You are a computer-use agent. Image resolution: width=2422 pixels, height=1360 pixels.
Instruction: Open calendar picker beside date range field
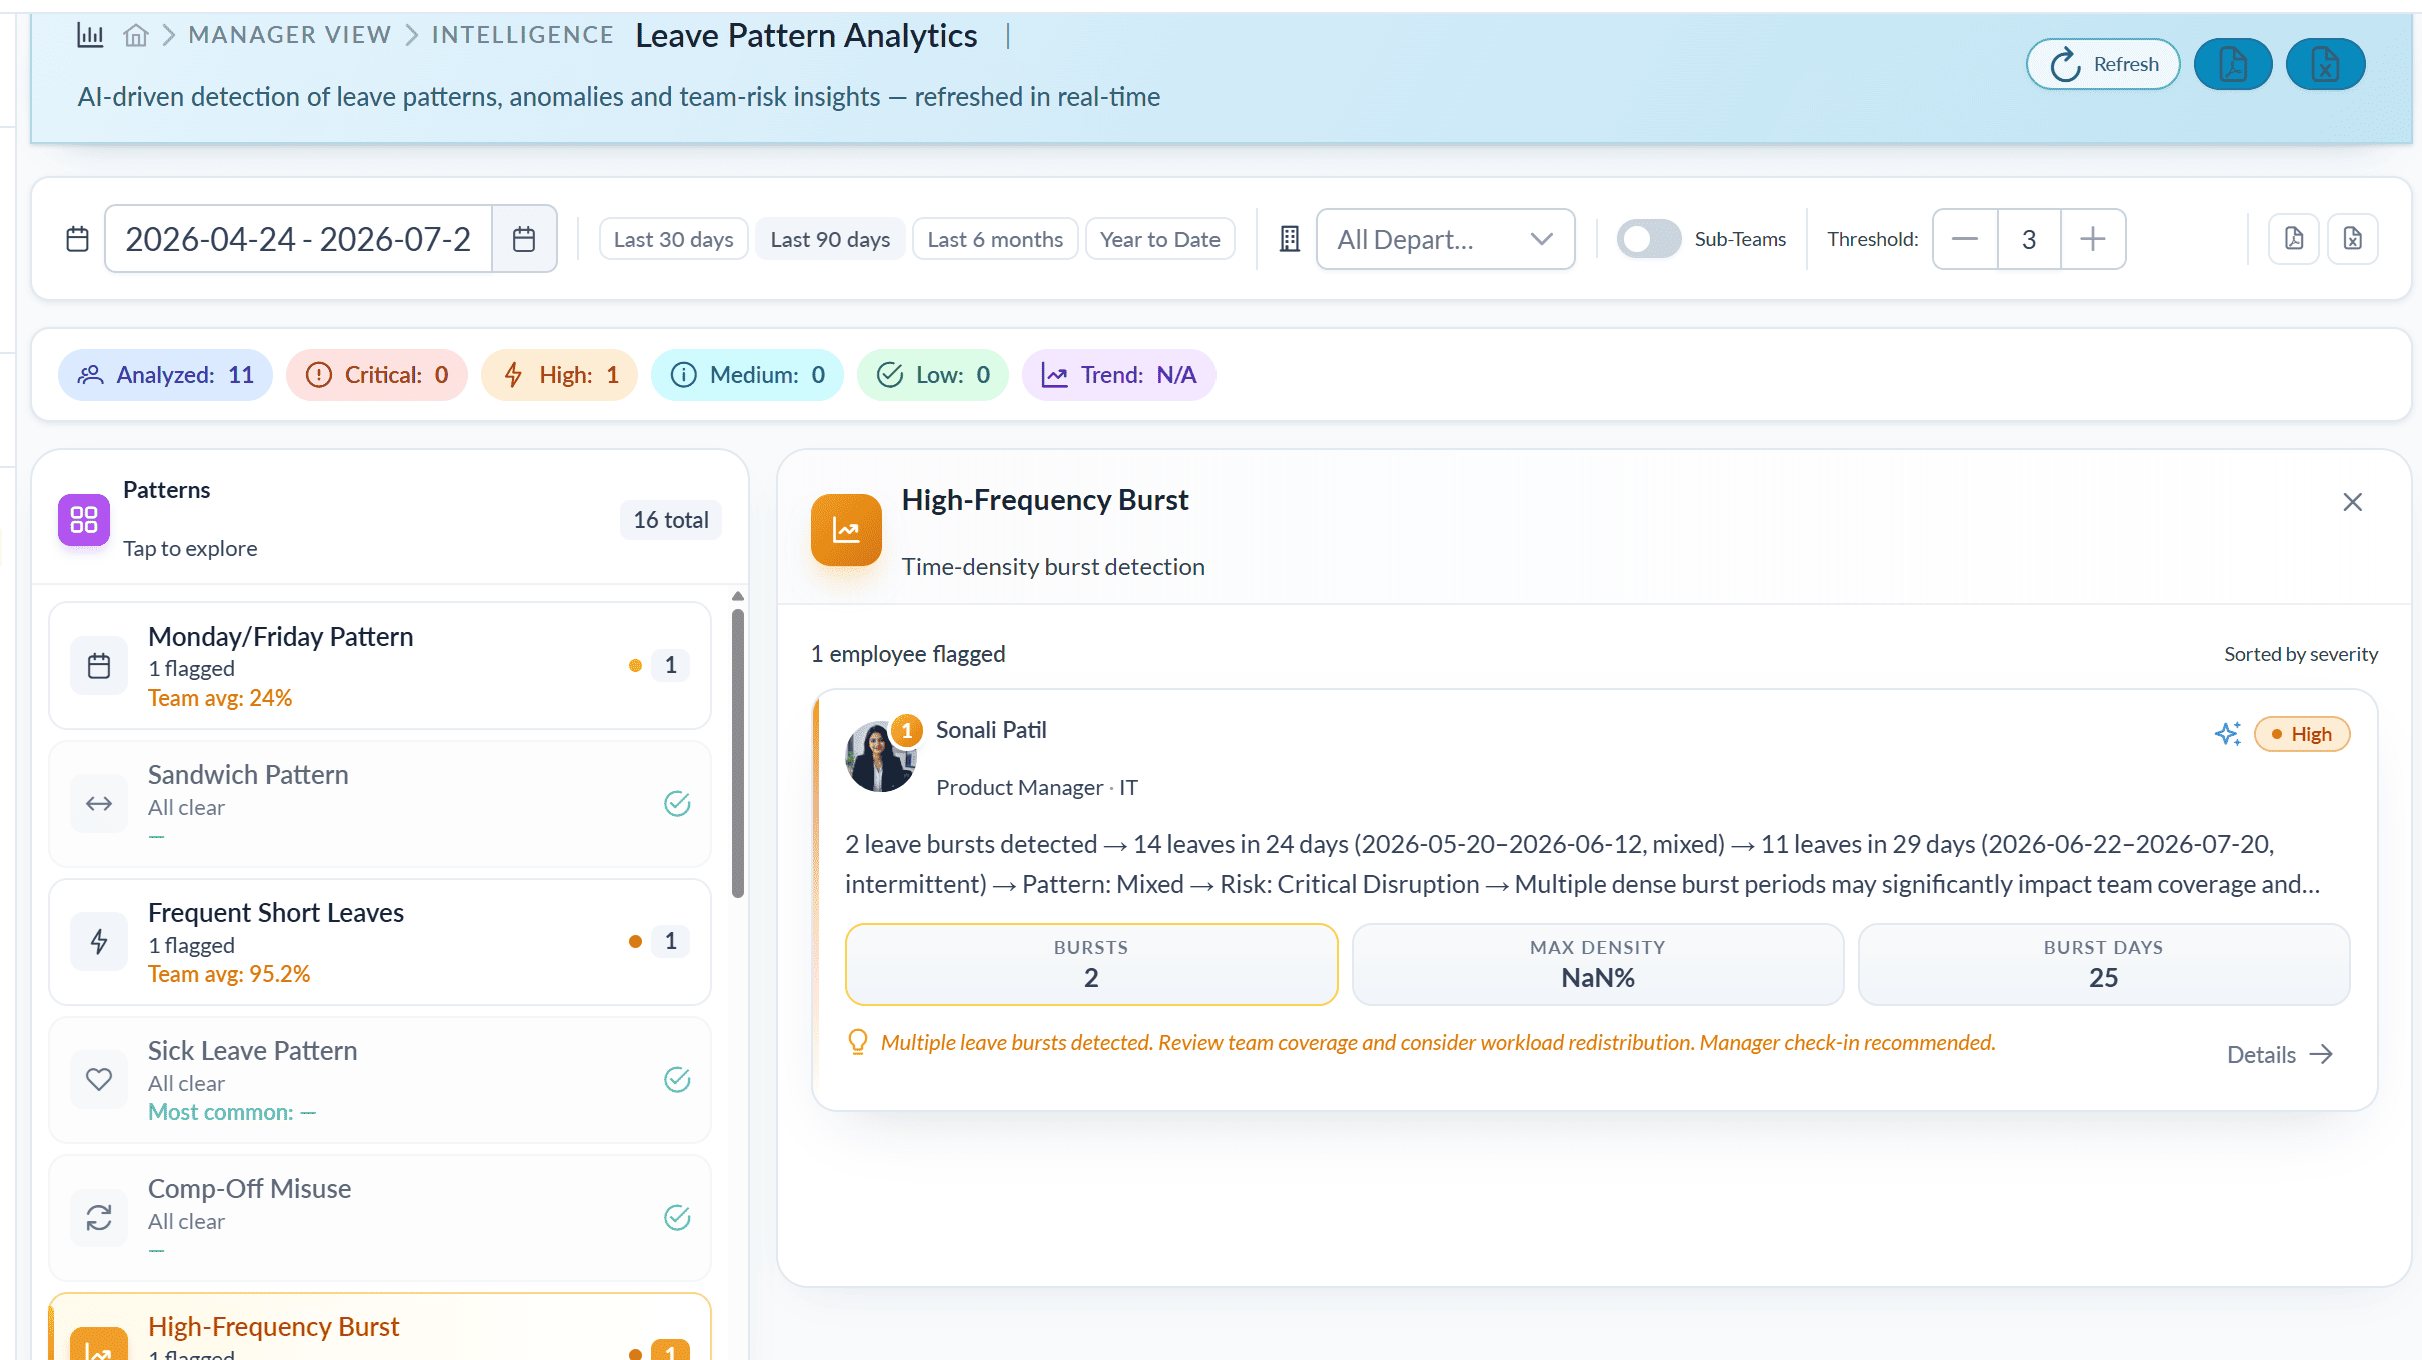[x=524, y=239]
